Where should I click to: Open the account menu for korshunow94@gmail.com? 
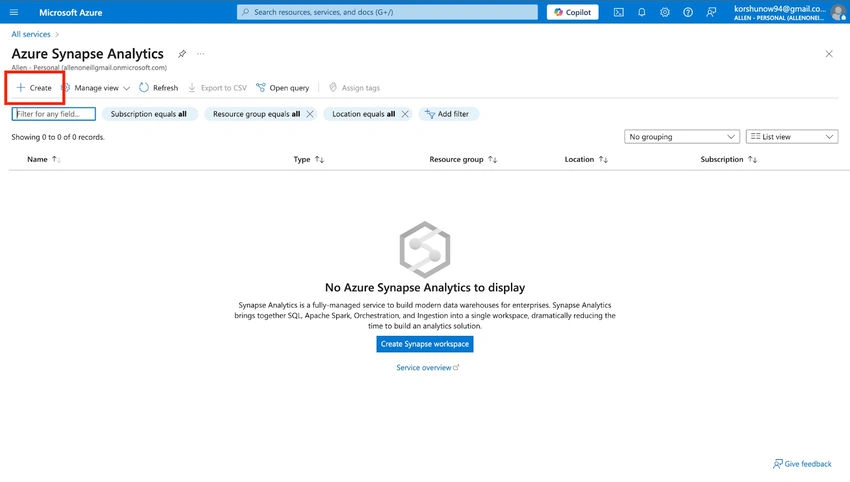click(780, 12)
